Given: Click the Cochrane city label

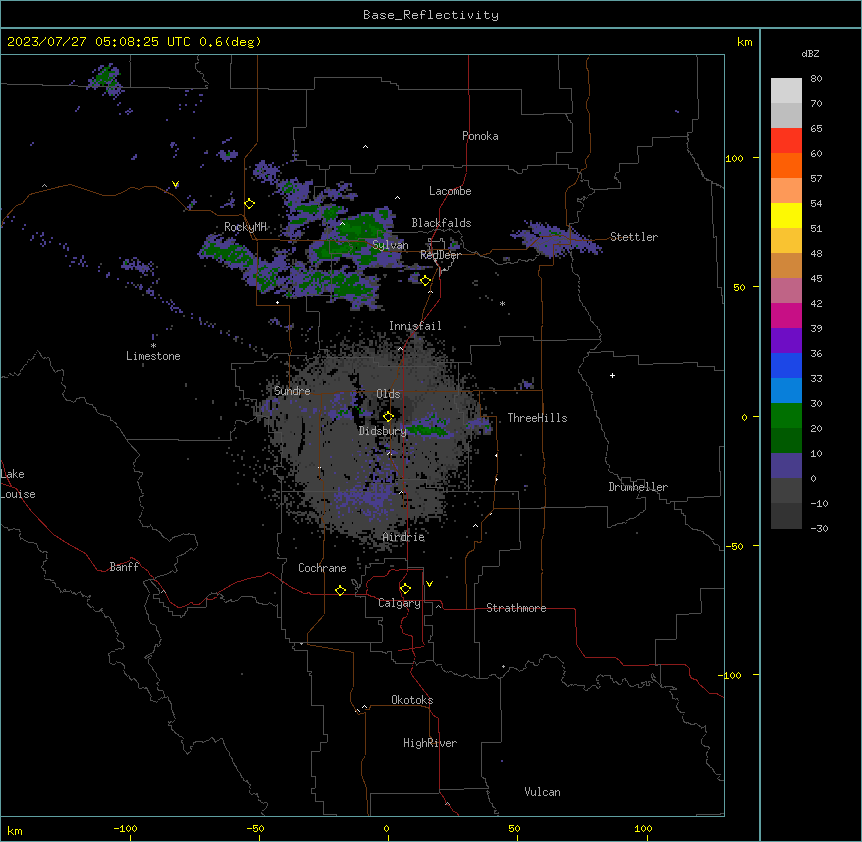Looking at the screenshot, I should 322,568.
